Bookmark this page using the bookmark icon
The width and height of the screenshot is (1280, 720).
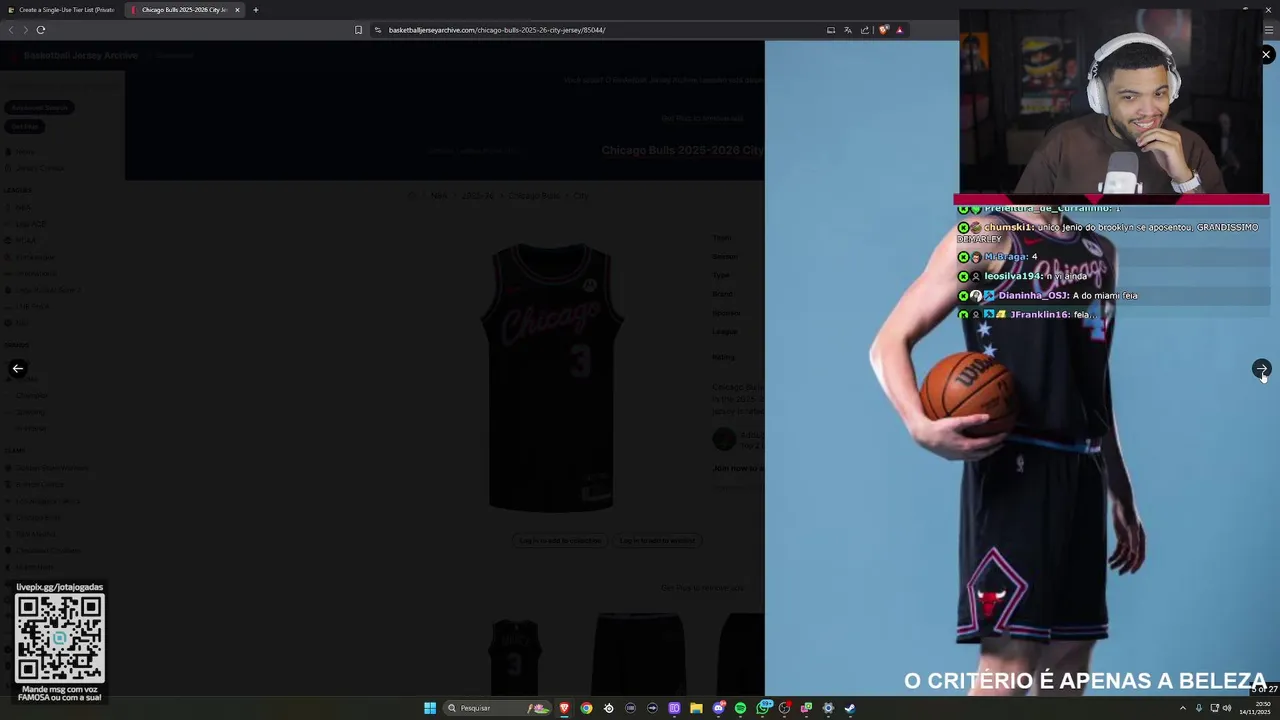point(358,30)
